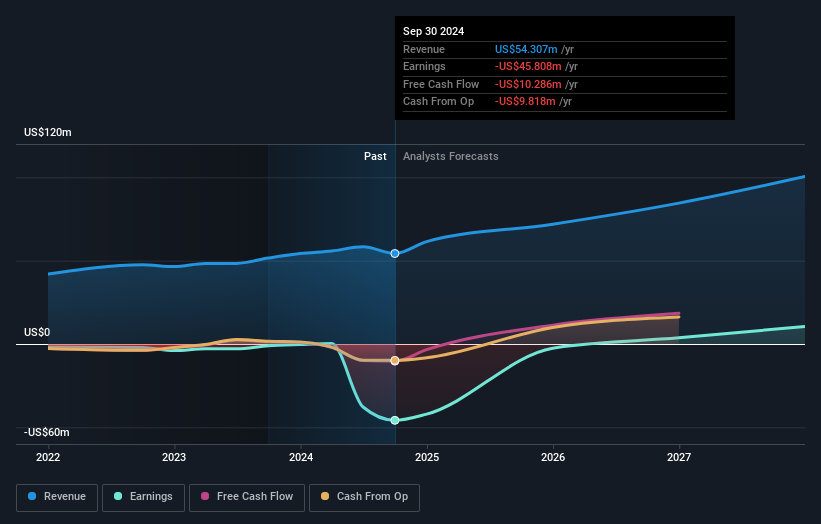The height and width of the screenshot is (524, 821).
Task: Click the US$54.307m revenue value
Action: tap(526, 49)
